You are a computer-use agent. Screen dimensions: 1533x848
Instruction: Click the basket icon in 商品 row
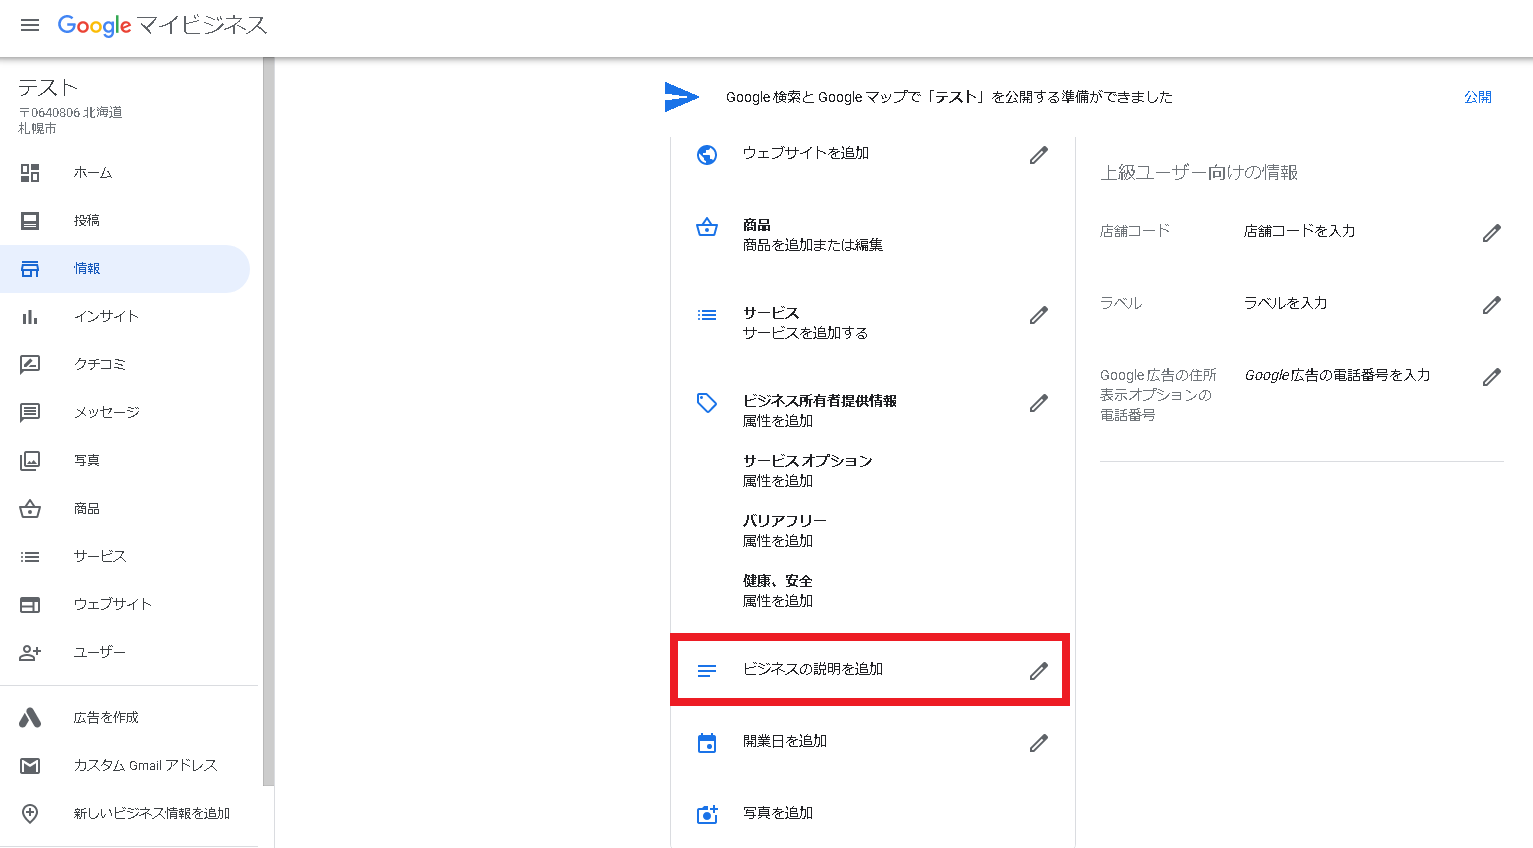(707, 227)
